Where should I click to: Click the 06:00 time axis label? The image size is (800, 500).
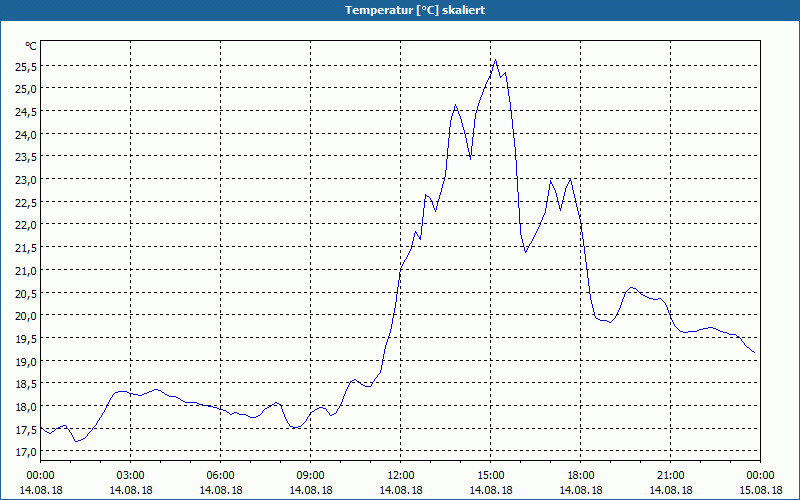(220, 476)
